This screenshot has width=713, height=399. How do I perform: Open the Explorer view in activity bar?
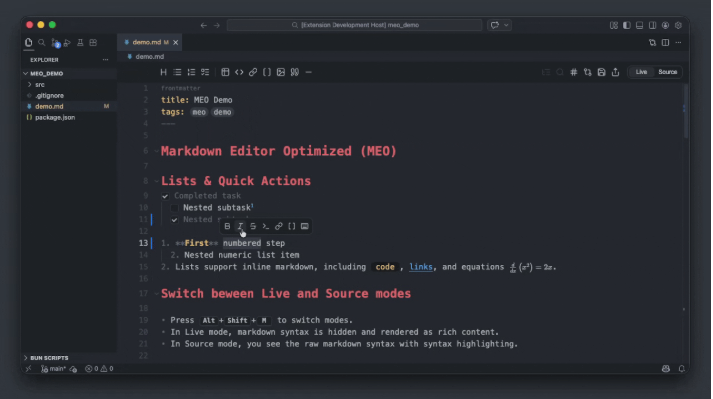(29, 42)
